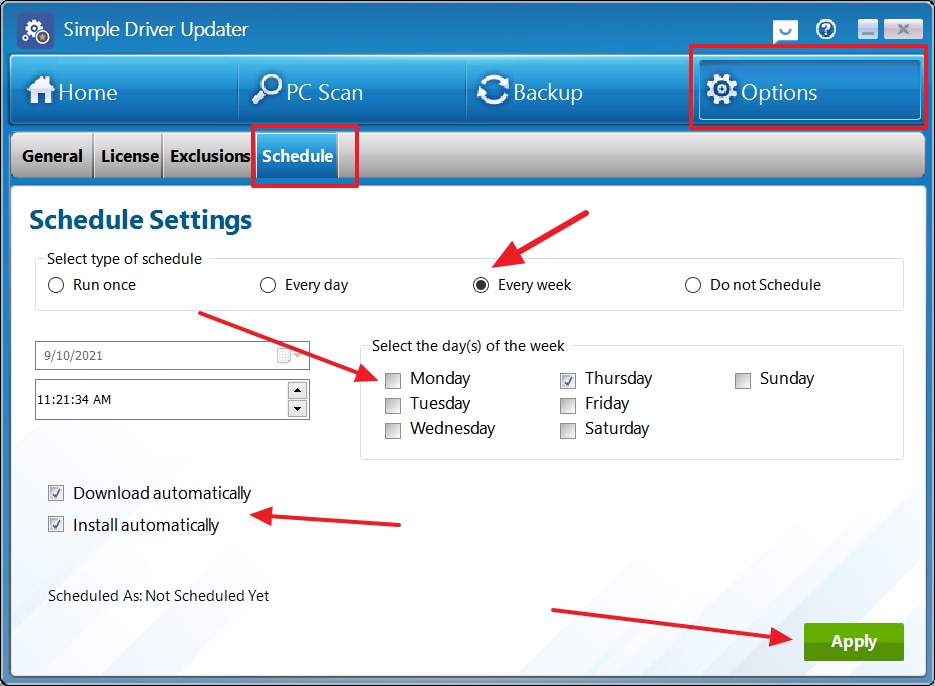This screenshot has height=686, width=935.
Task: Open the feedback smiley icon in title bar
Action: 785,30
